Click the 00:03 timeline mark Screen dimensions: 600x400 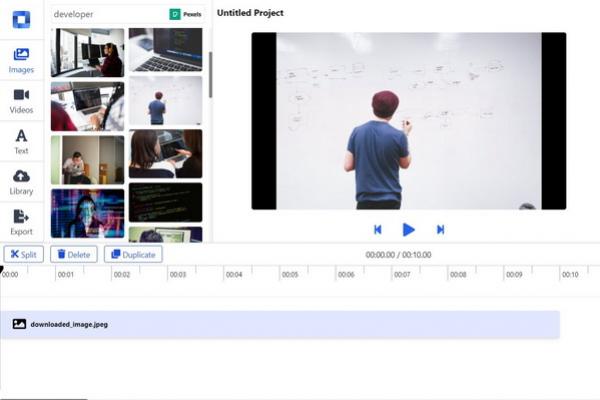coord(178,275)
